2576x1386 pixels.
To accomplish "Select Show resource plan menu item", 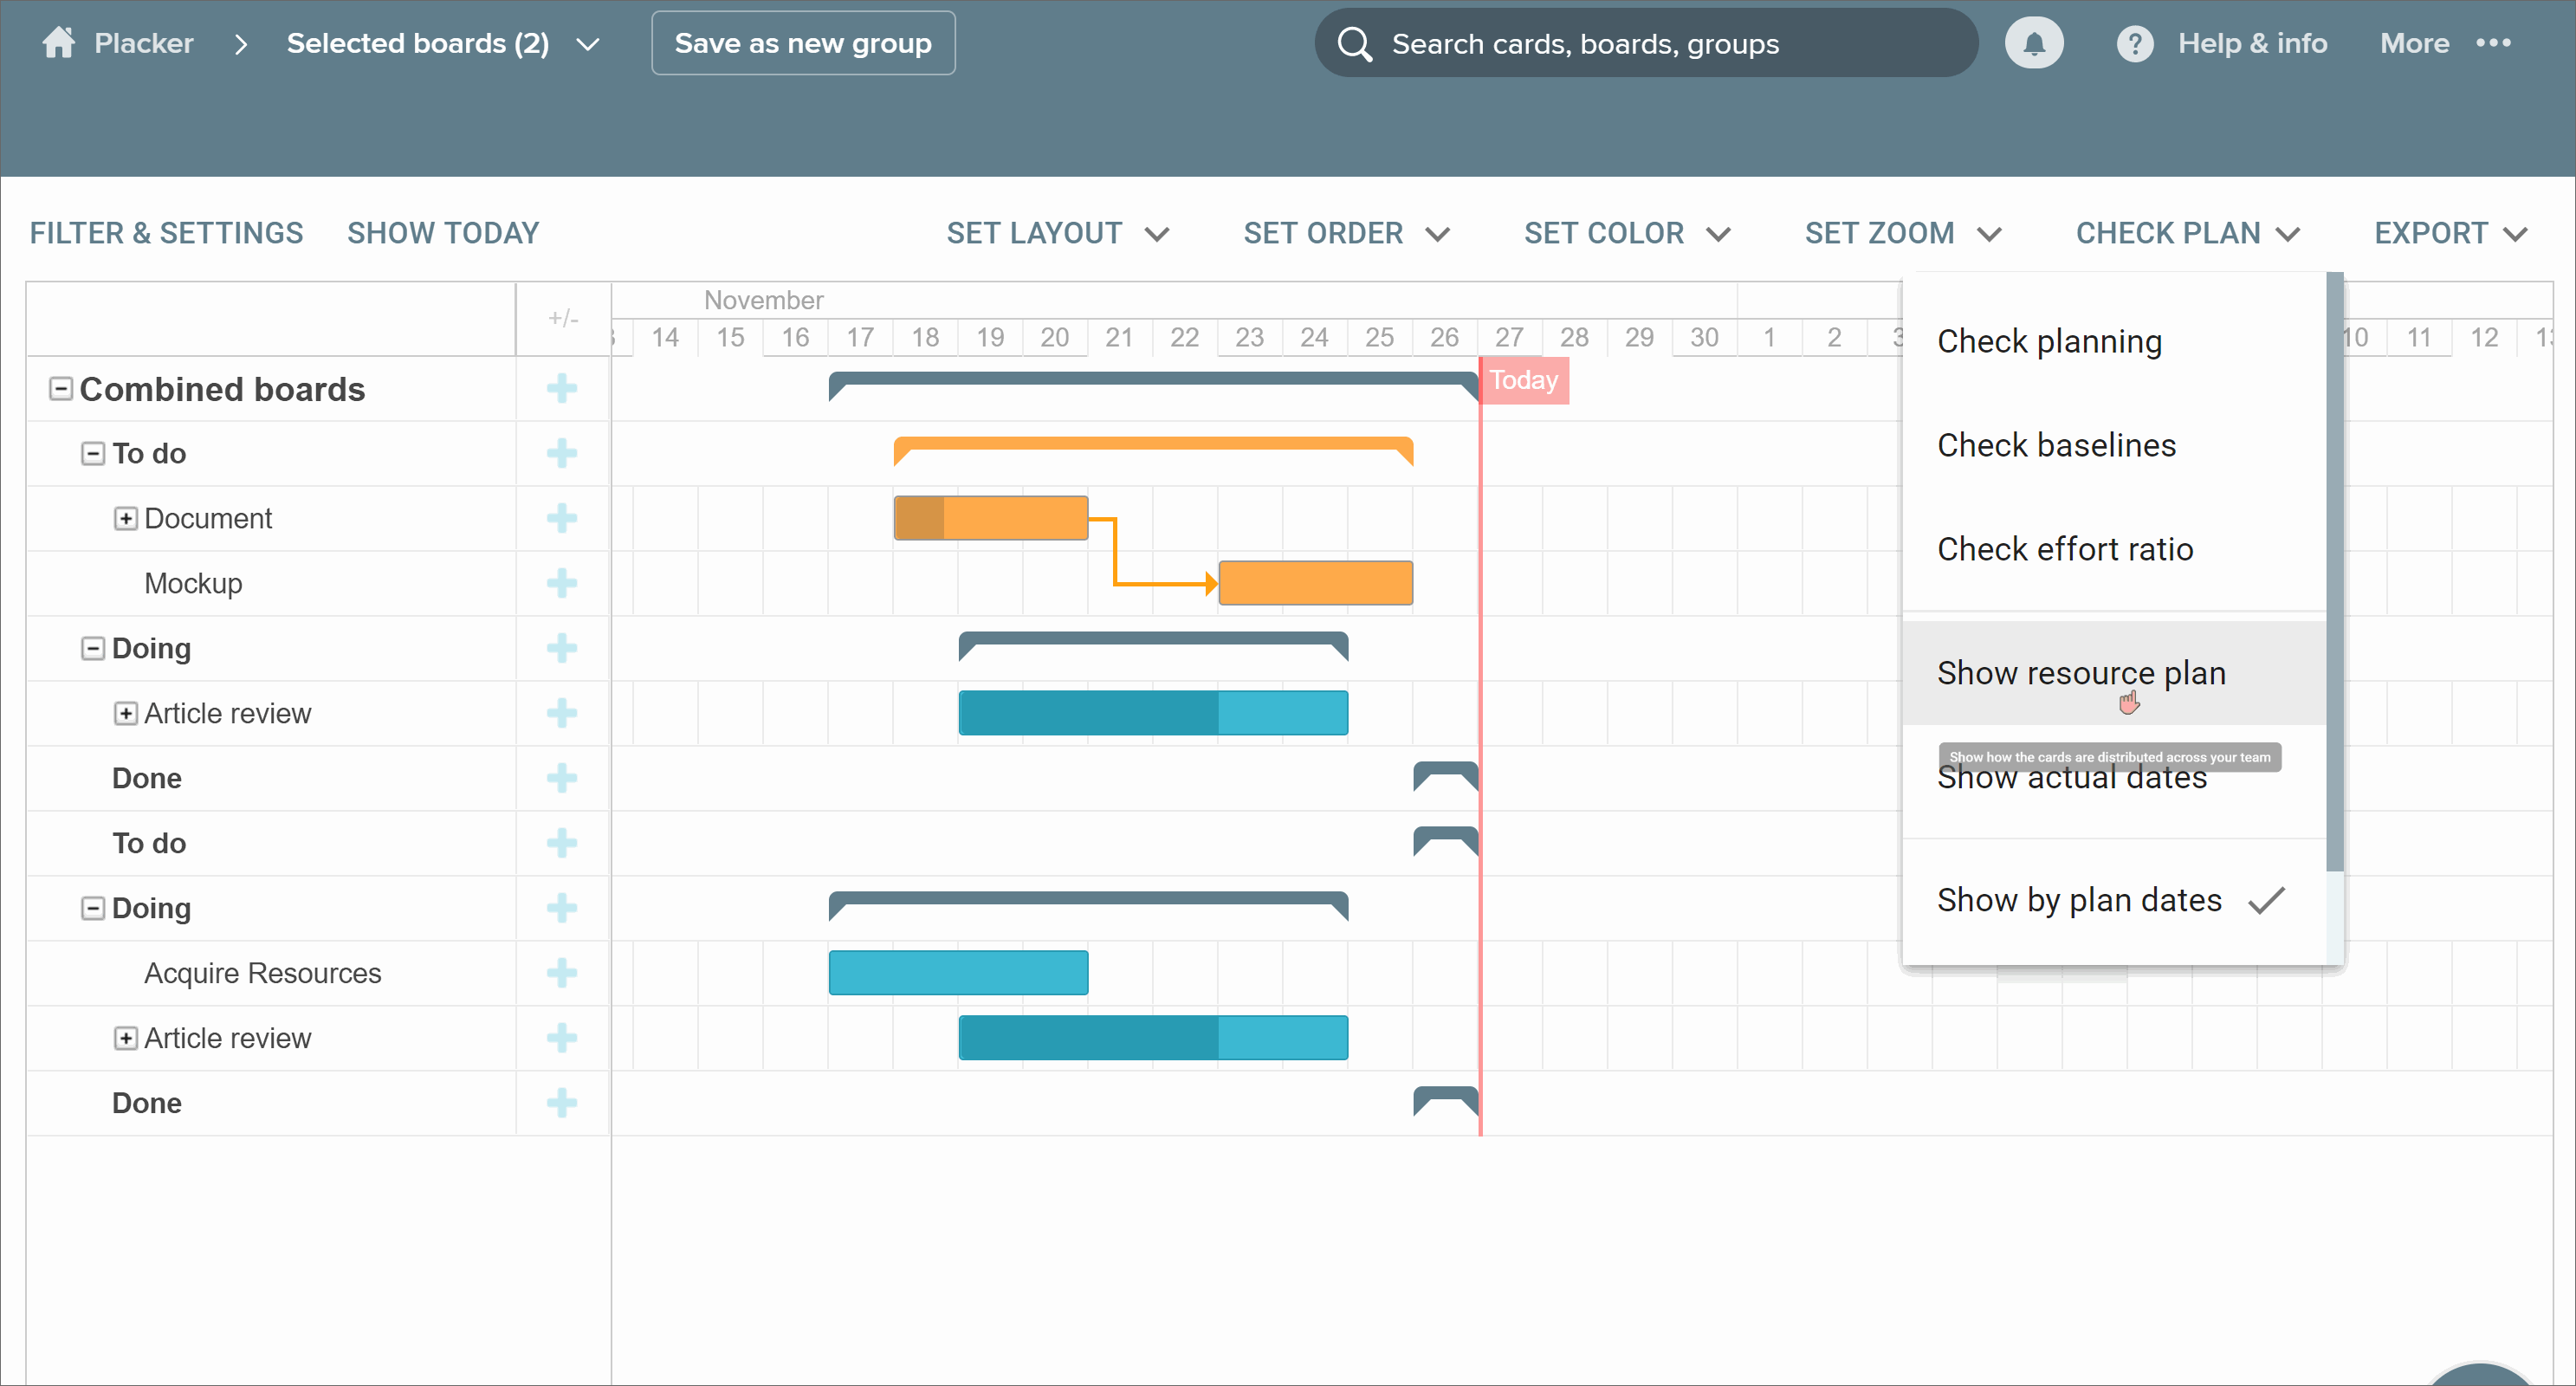I will pos(2080,673).
